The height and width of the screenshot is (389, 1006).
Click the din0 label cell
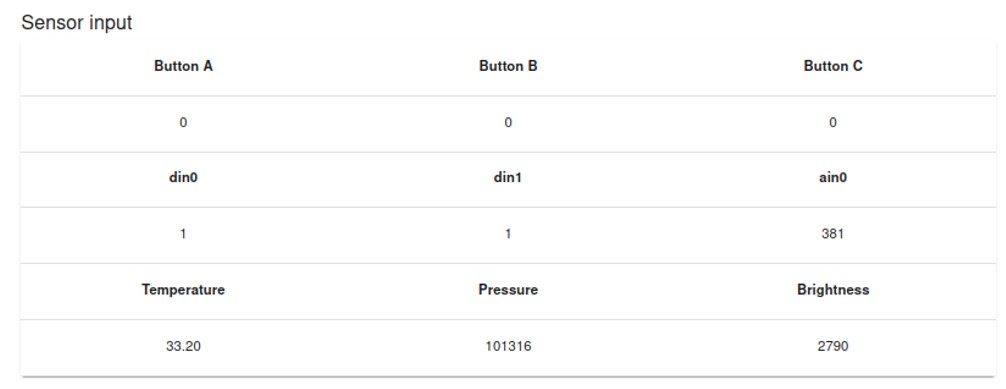pyautogui.click(x=183, y=178)
